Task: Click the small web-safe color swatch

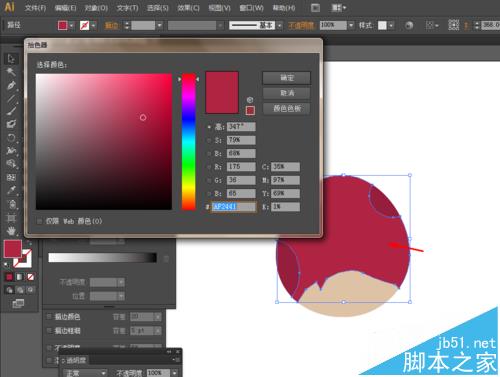Action: (250, 110)
